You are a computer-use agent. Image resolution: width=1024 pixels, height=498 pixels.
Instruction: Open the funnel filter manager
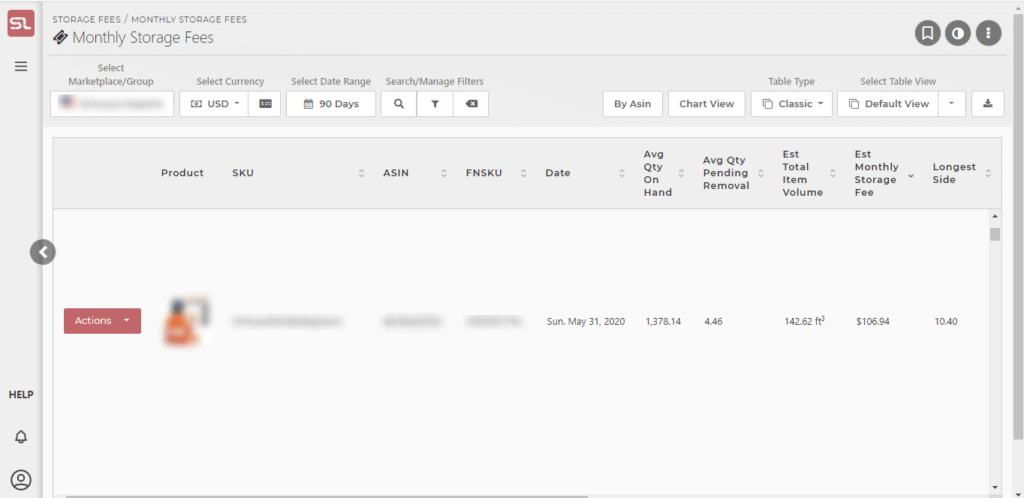coord(435,104)
